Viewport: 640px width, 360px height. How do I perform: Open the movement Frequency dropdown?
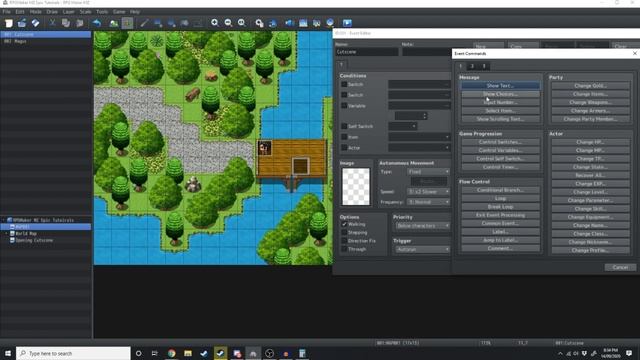[x=428, y=202]
